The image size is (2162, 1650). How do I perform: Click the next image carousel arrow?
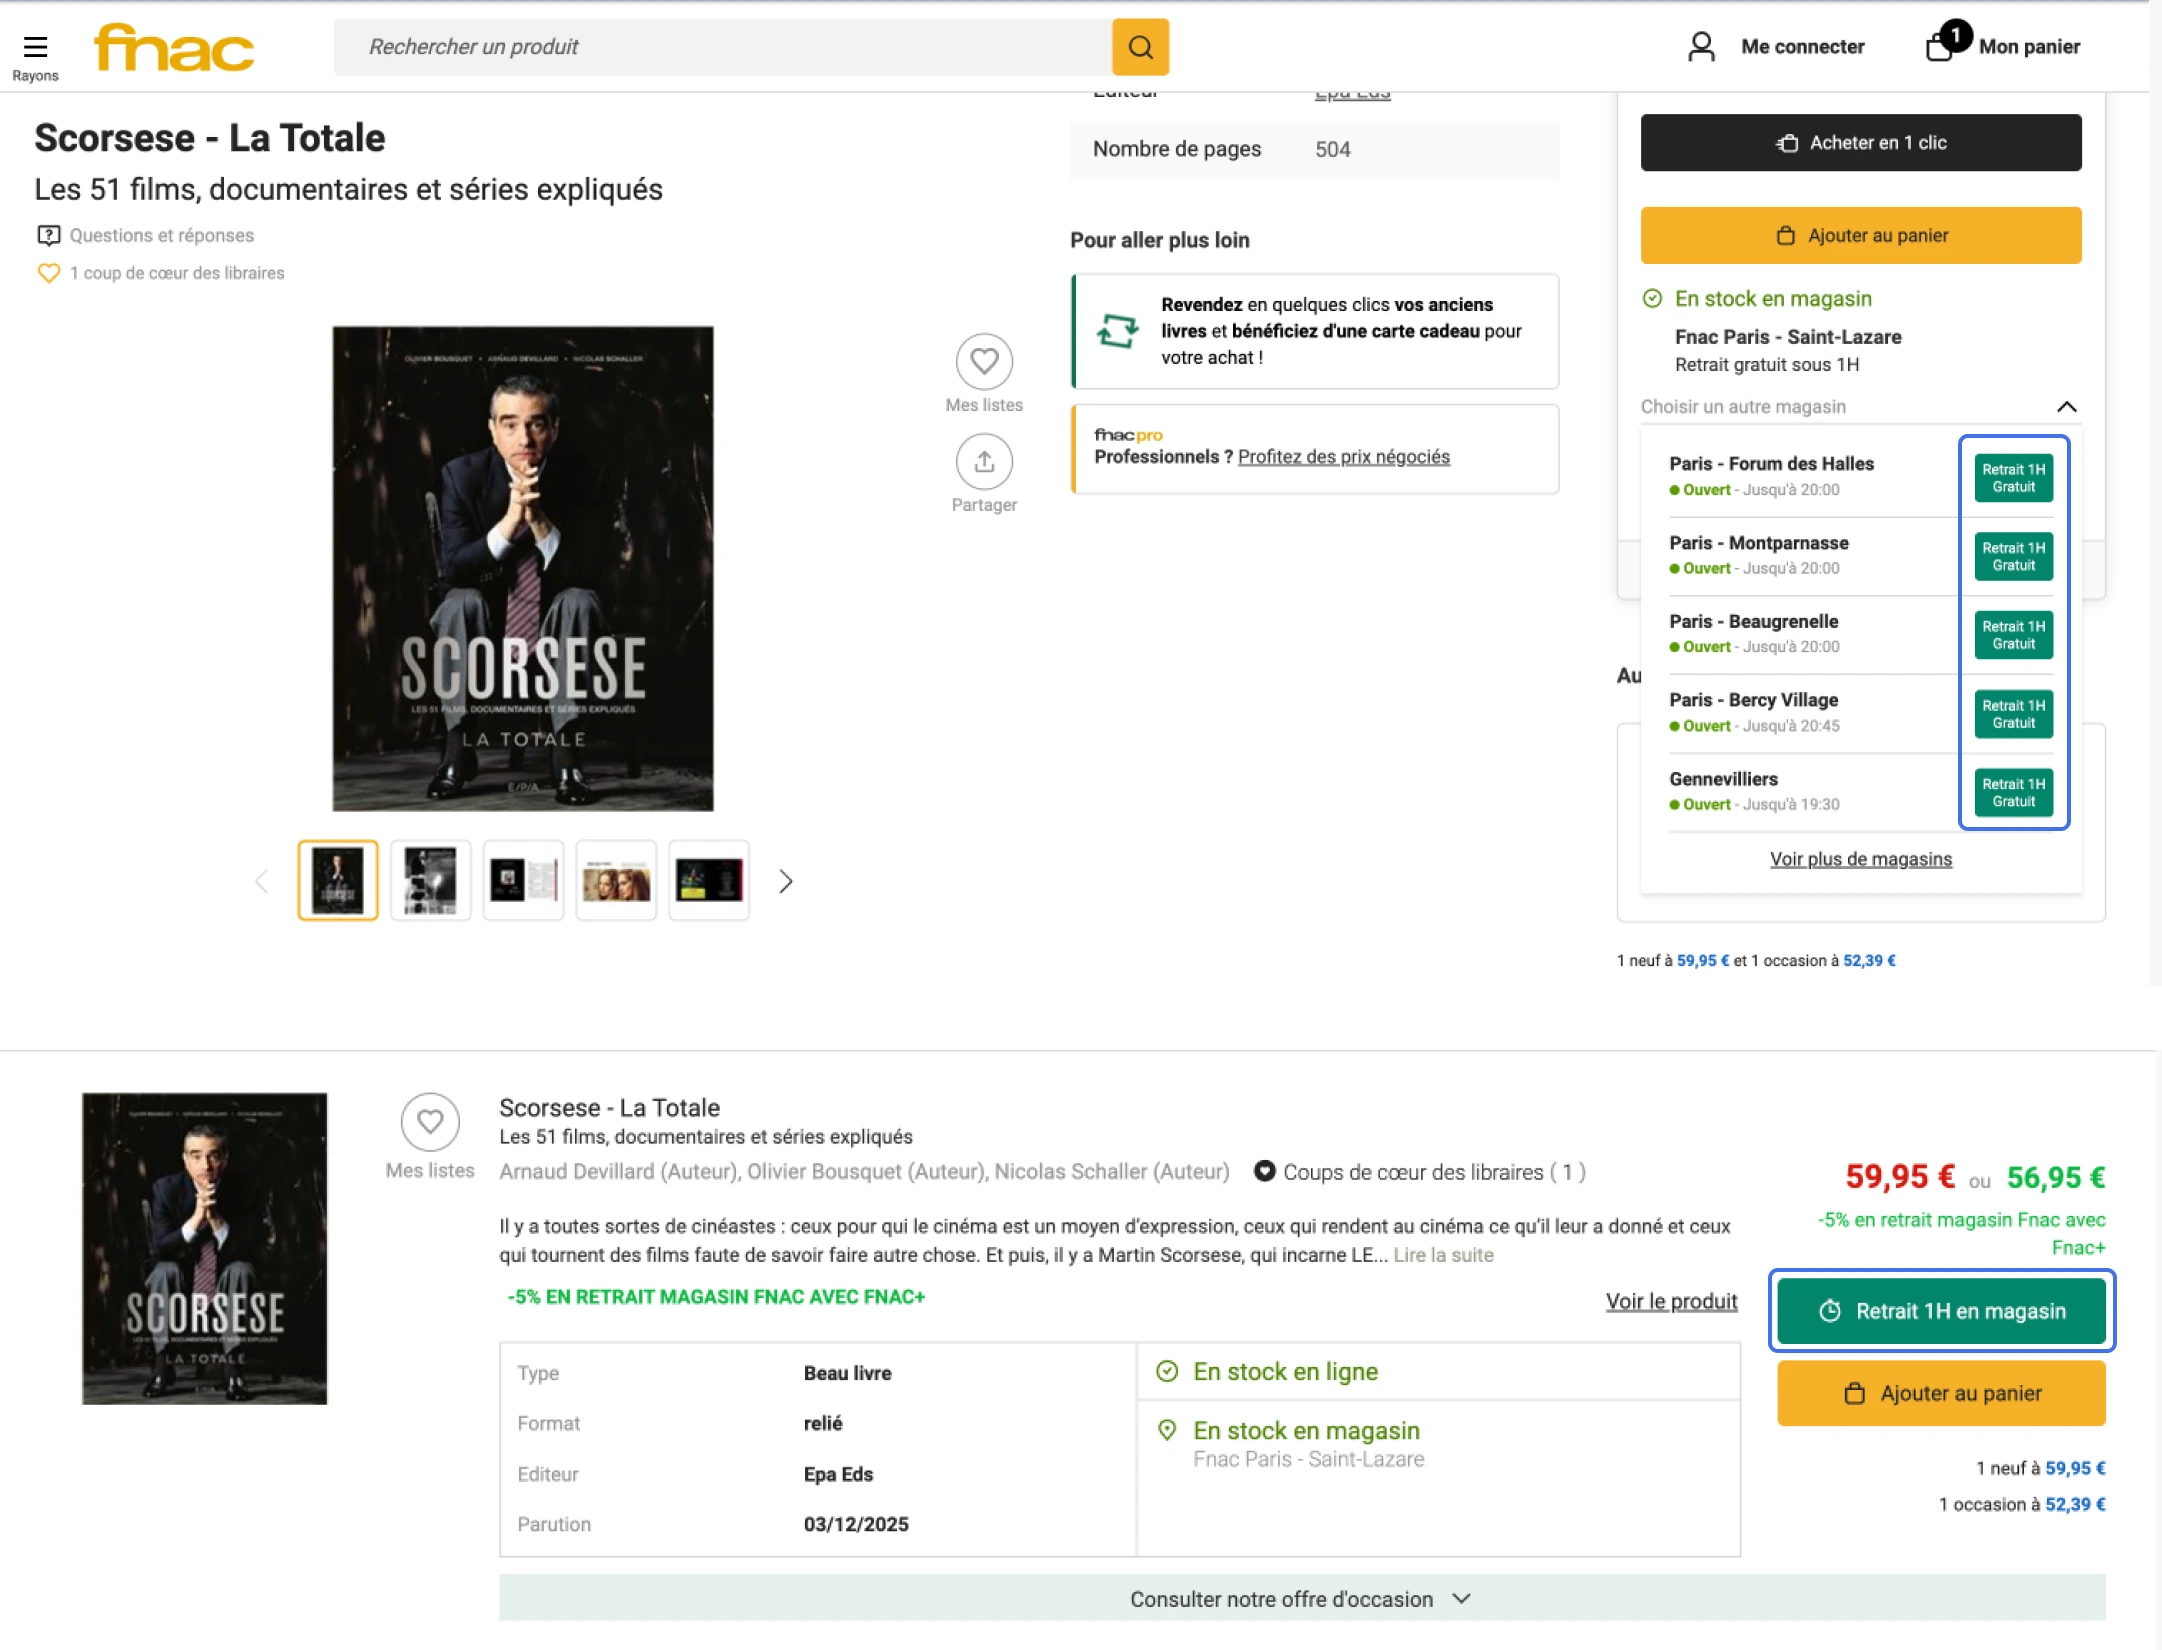(x=786, y=881)
